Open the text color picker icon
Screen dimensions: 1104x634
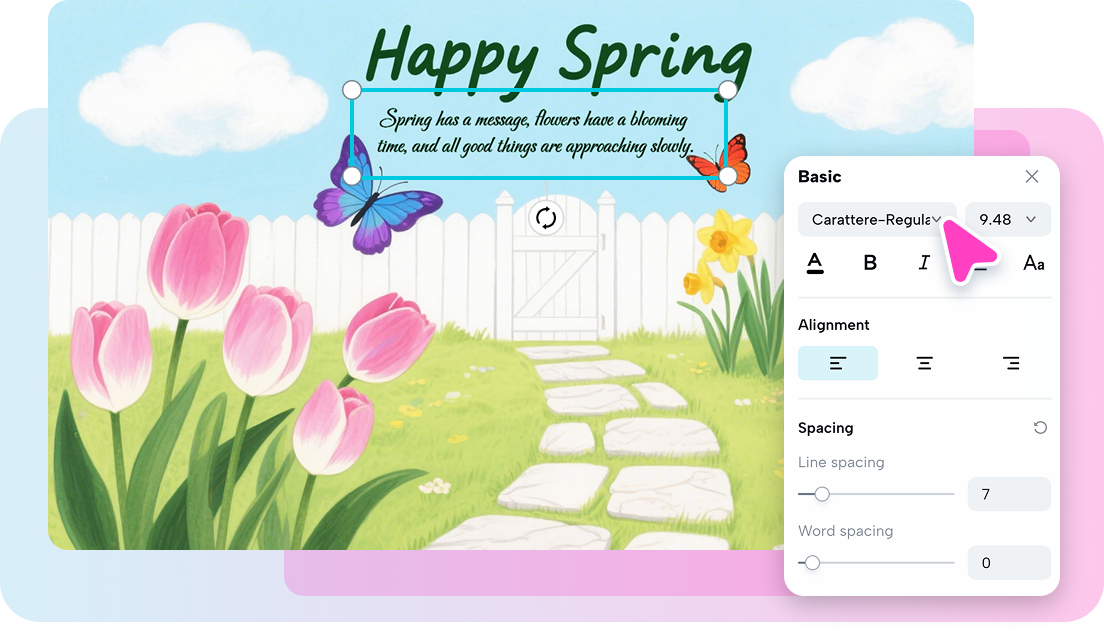[x=815, y=263]
